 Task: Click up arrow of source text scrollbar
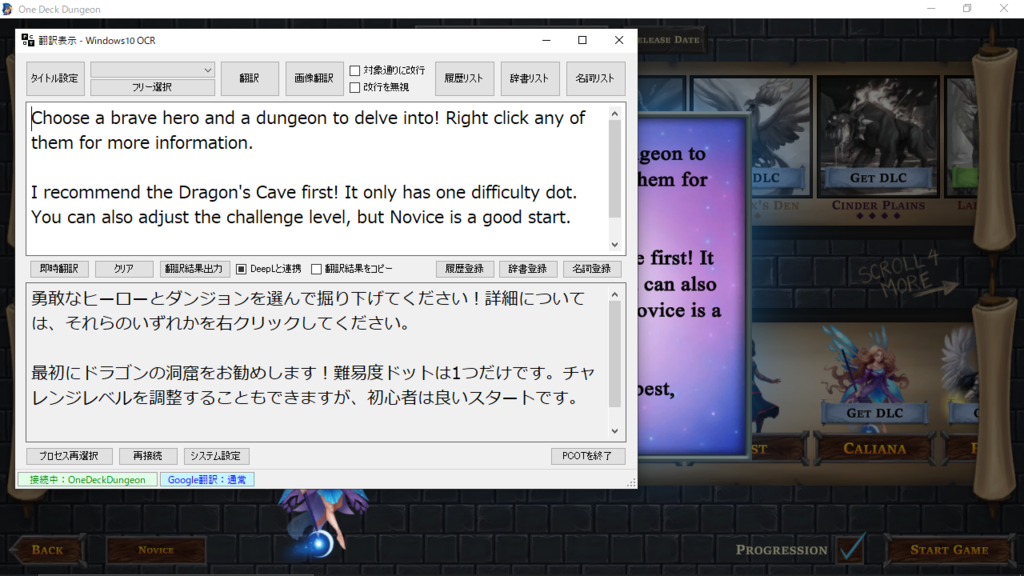coord(615,114)
